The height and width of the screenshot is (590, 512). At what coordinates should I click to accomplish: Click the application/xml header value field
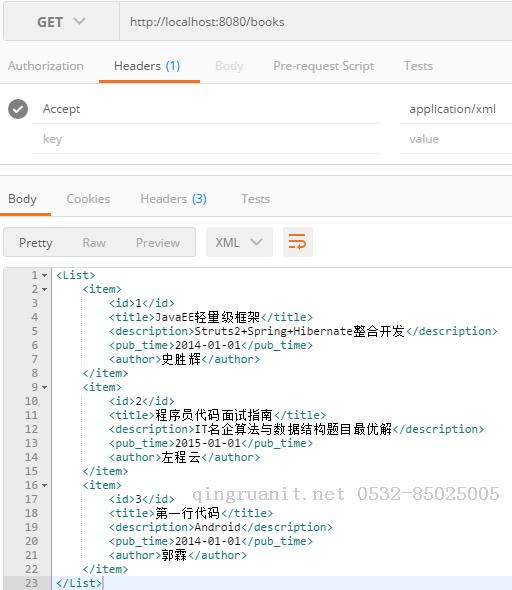456,109
